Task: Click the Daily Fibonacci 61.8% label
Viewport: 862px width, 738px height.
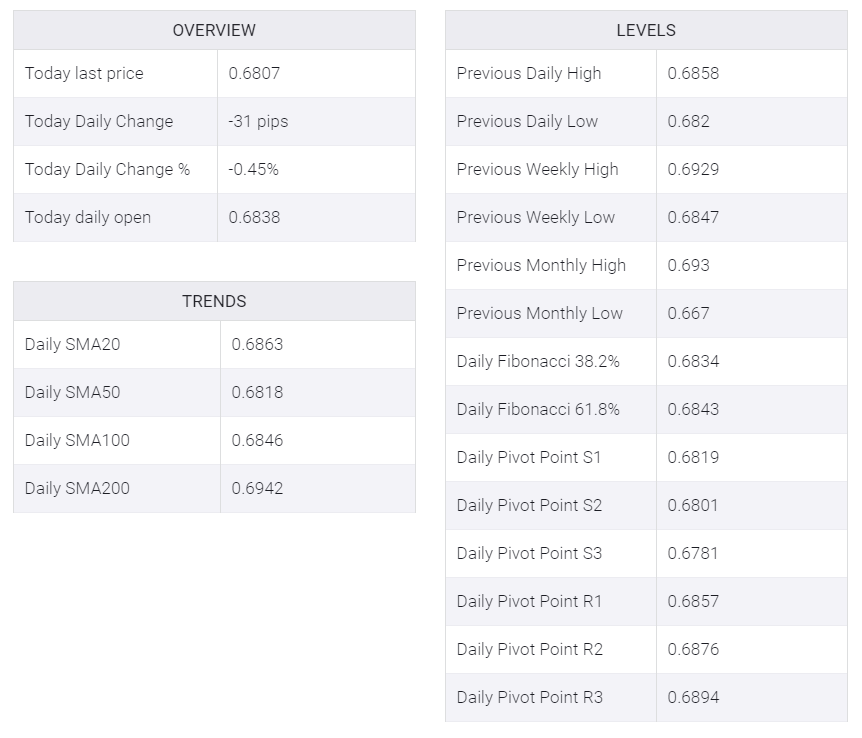Action: pyautogui.click(x=538, y=409)
